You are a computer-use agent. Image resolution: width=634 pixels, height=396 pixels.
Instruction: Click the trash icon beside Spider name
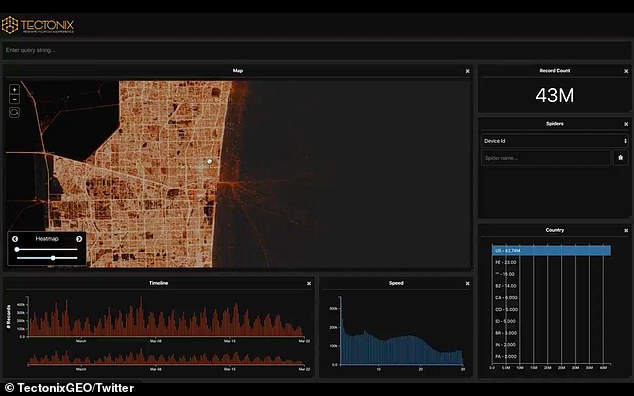coord(621,158)
